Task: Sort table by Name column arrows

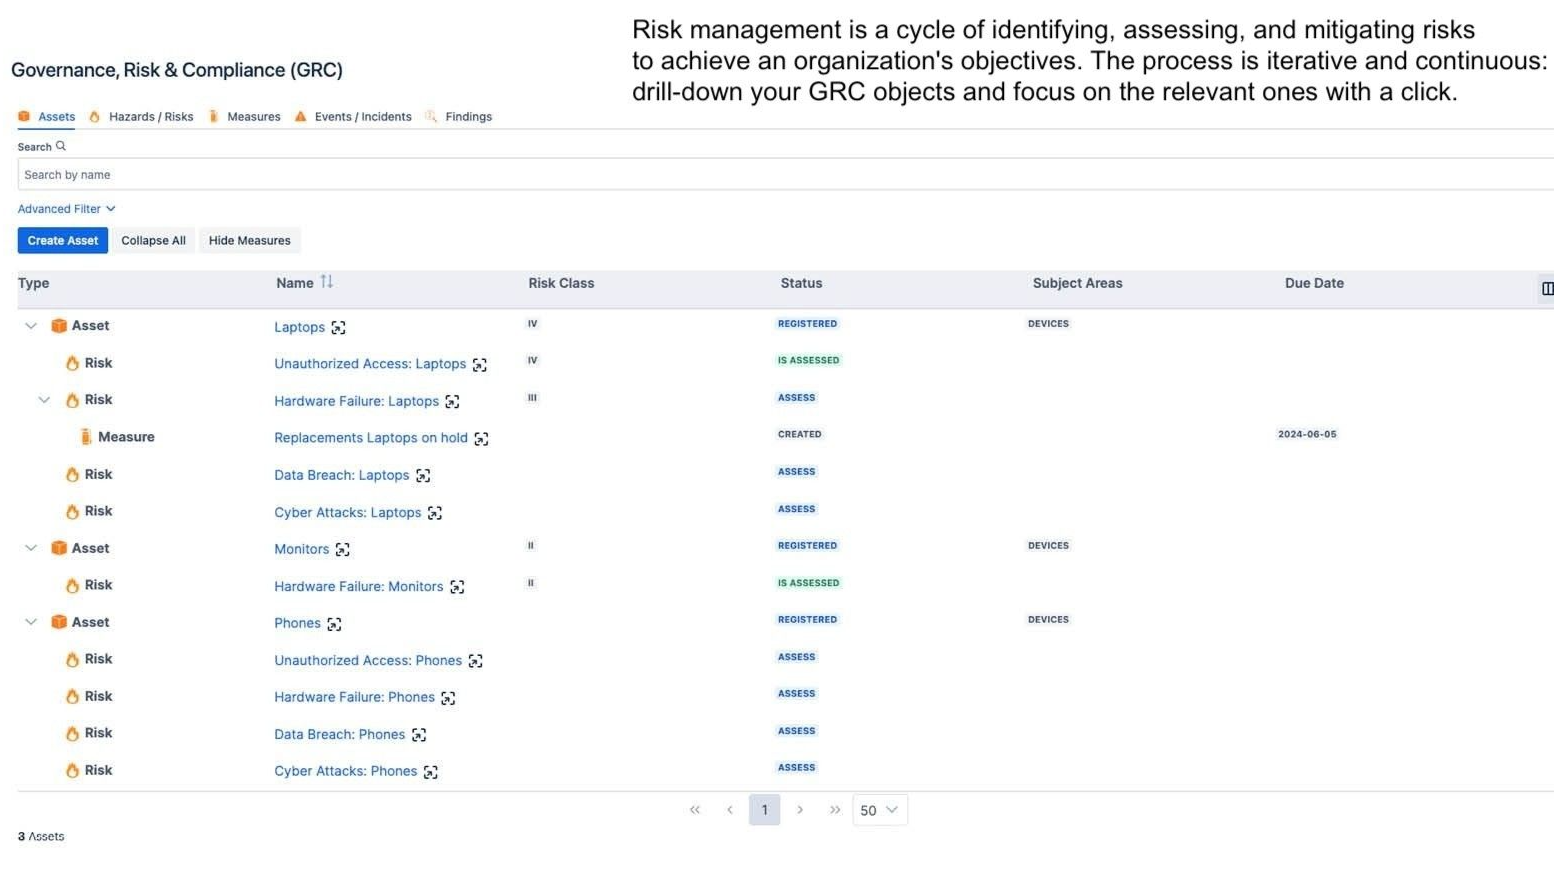Action: (x=327, y=283)
